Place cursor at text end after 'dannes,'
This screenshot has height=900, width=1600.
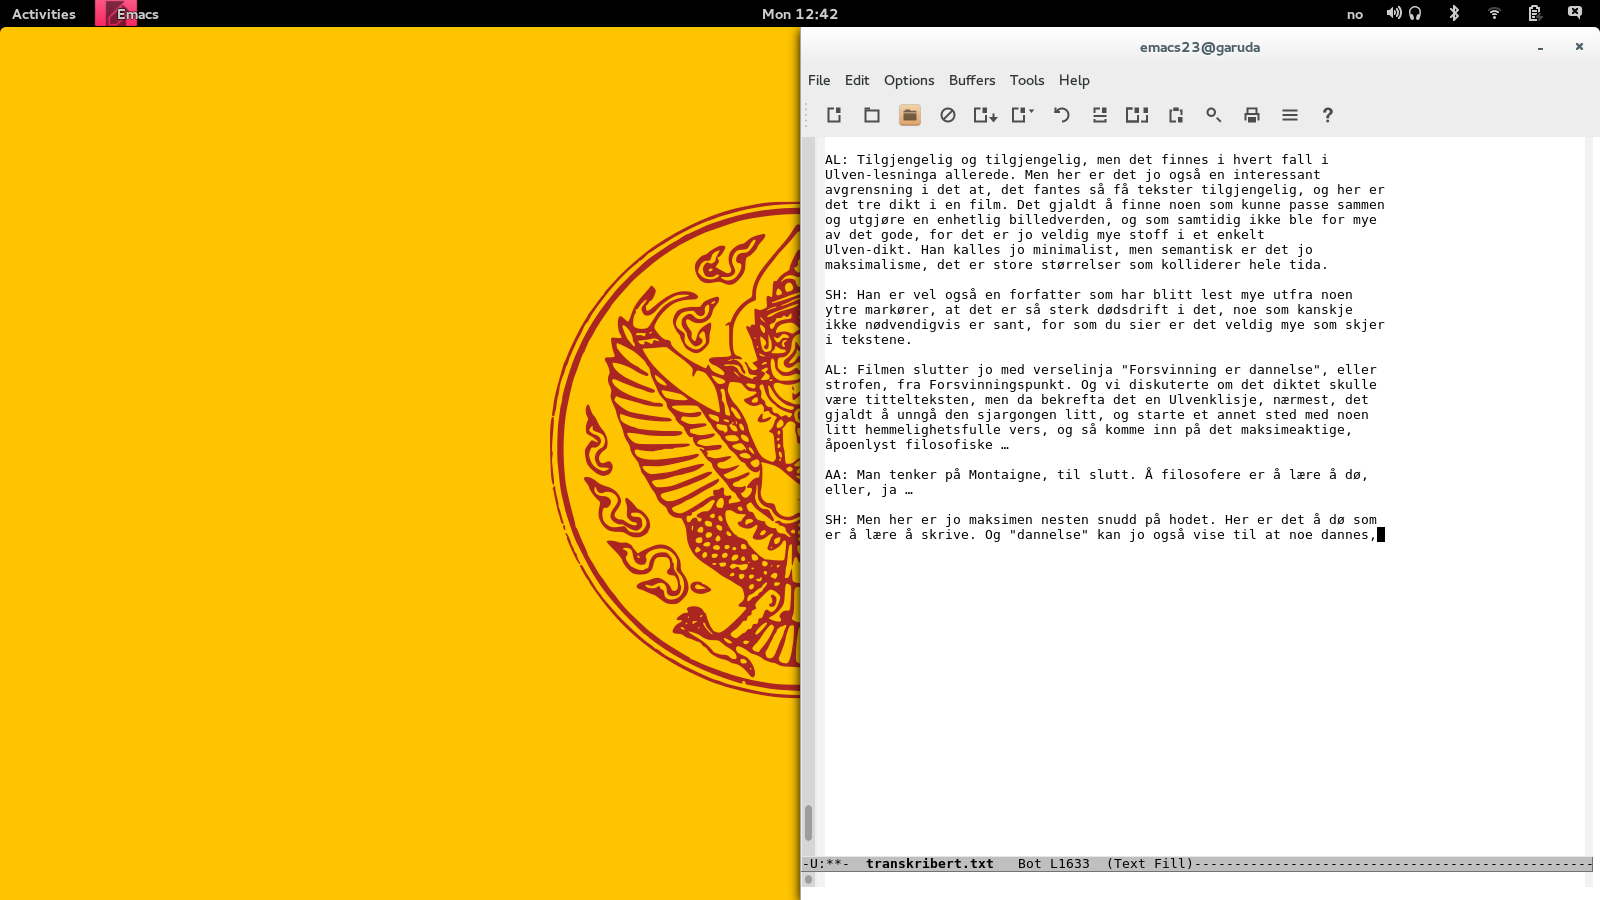(1381, 535)
